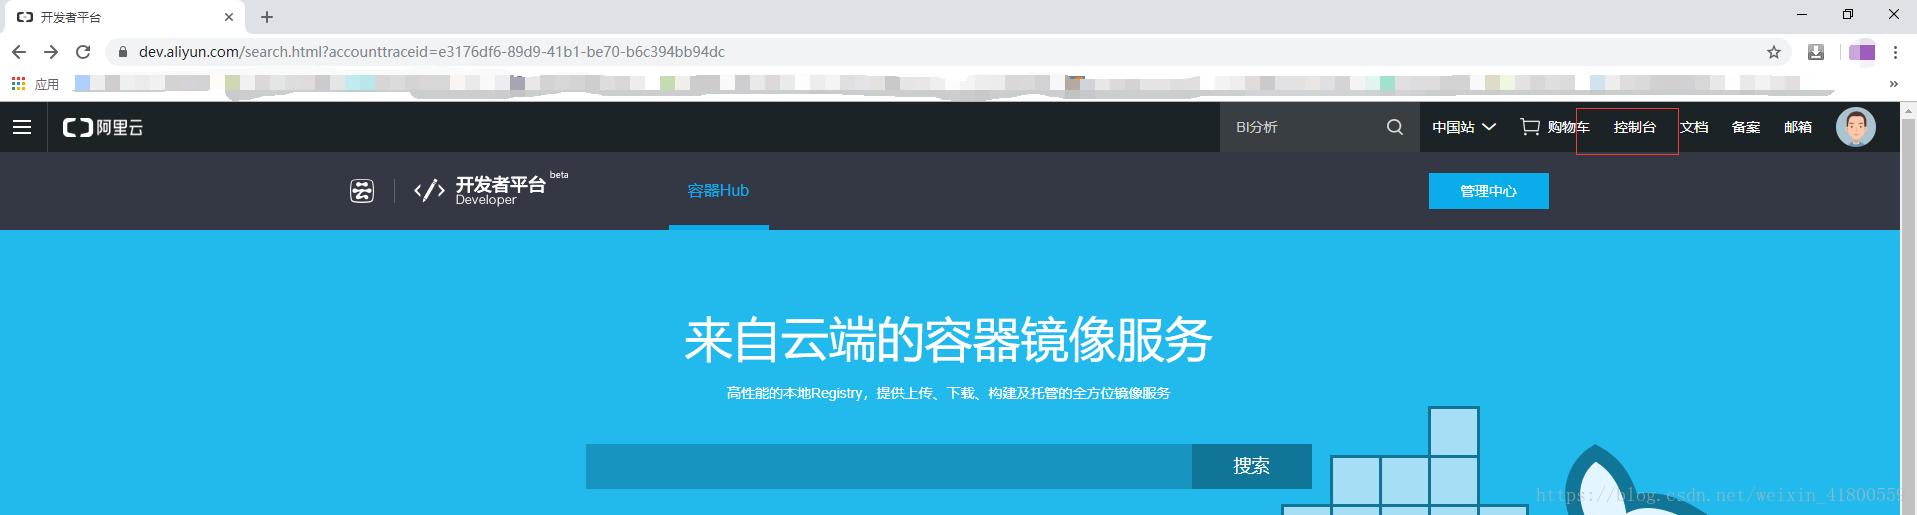Image resolution: width=1917 pixels, height=515 pixels.
Task: Open the 备案 link
Action: click(1746, 127)
